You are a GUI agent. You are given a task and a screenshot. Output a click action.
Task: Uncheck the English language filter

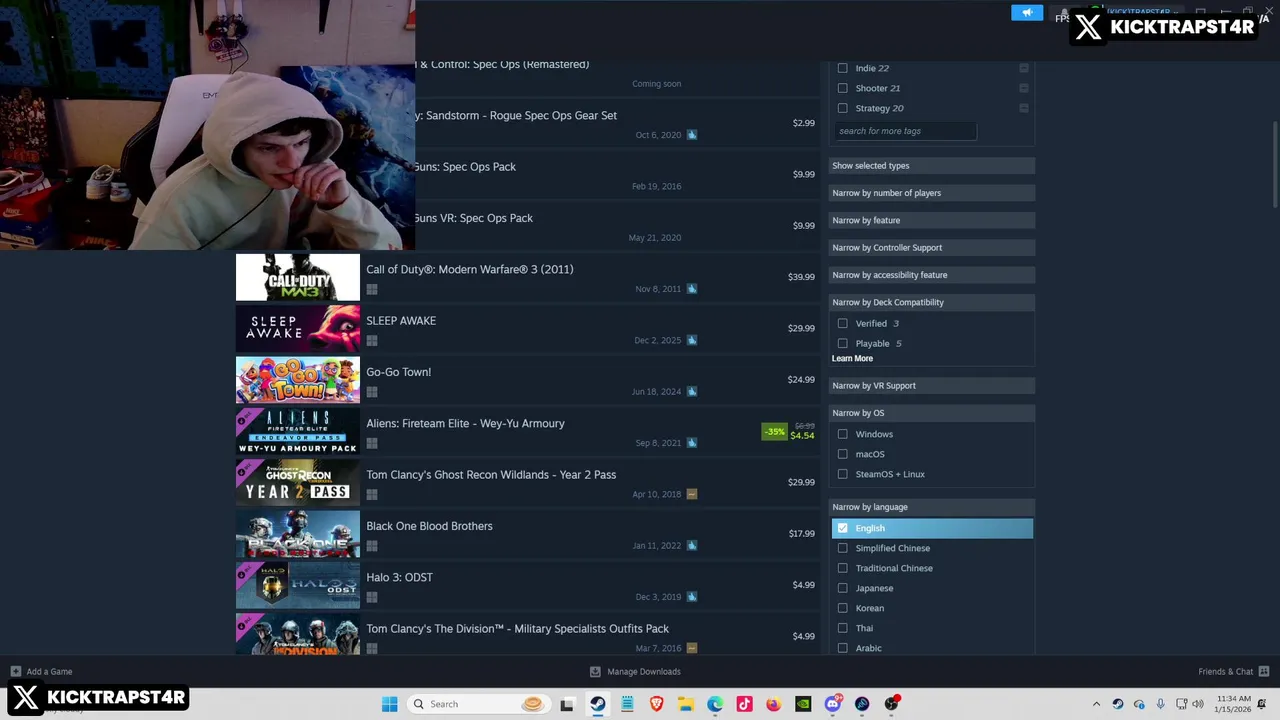pos(842,528)
